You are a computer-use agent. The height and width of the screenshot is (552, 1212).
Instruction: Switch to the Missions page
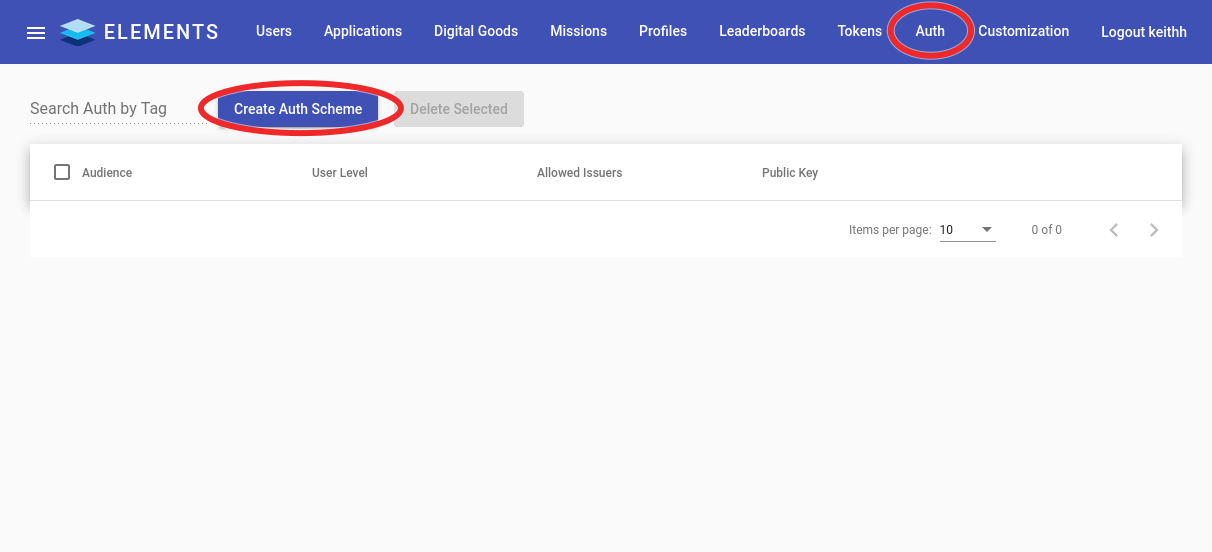pos(578,31)
